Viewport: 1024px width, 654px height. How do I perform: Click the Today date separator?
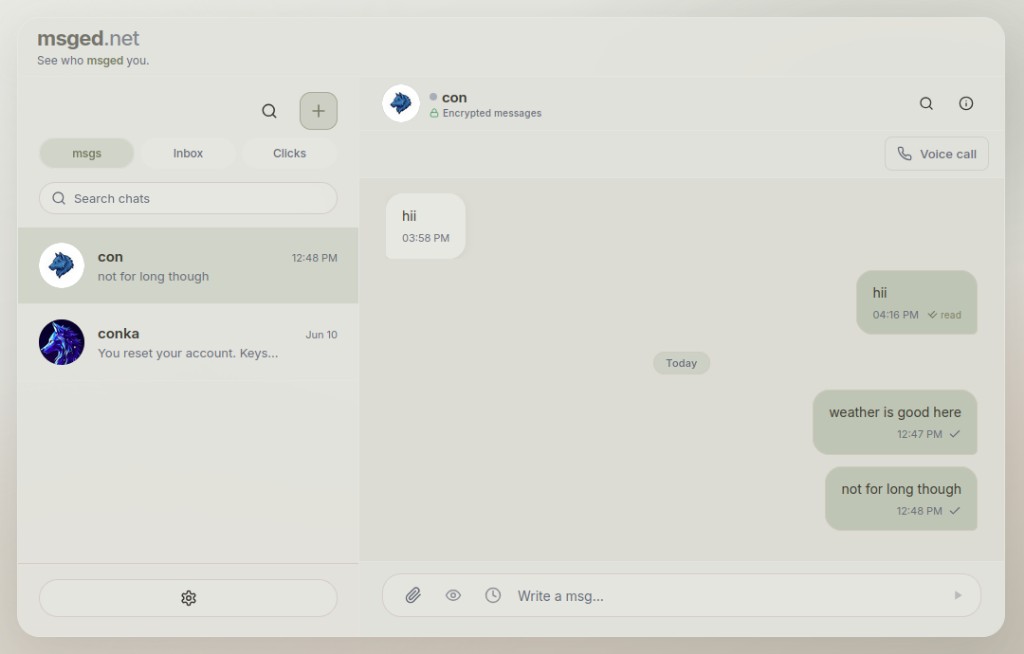[x=681, y=363]
